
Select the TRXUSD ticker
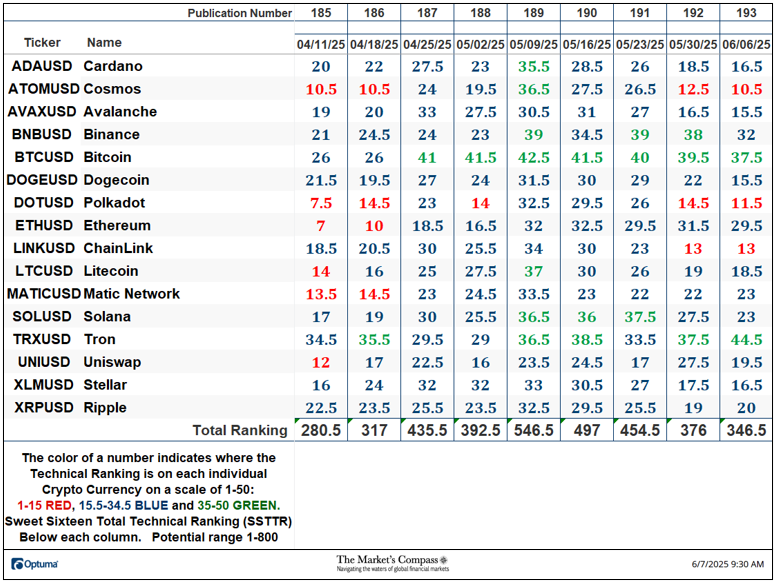tap(42, 339)
